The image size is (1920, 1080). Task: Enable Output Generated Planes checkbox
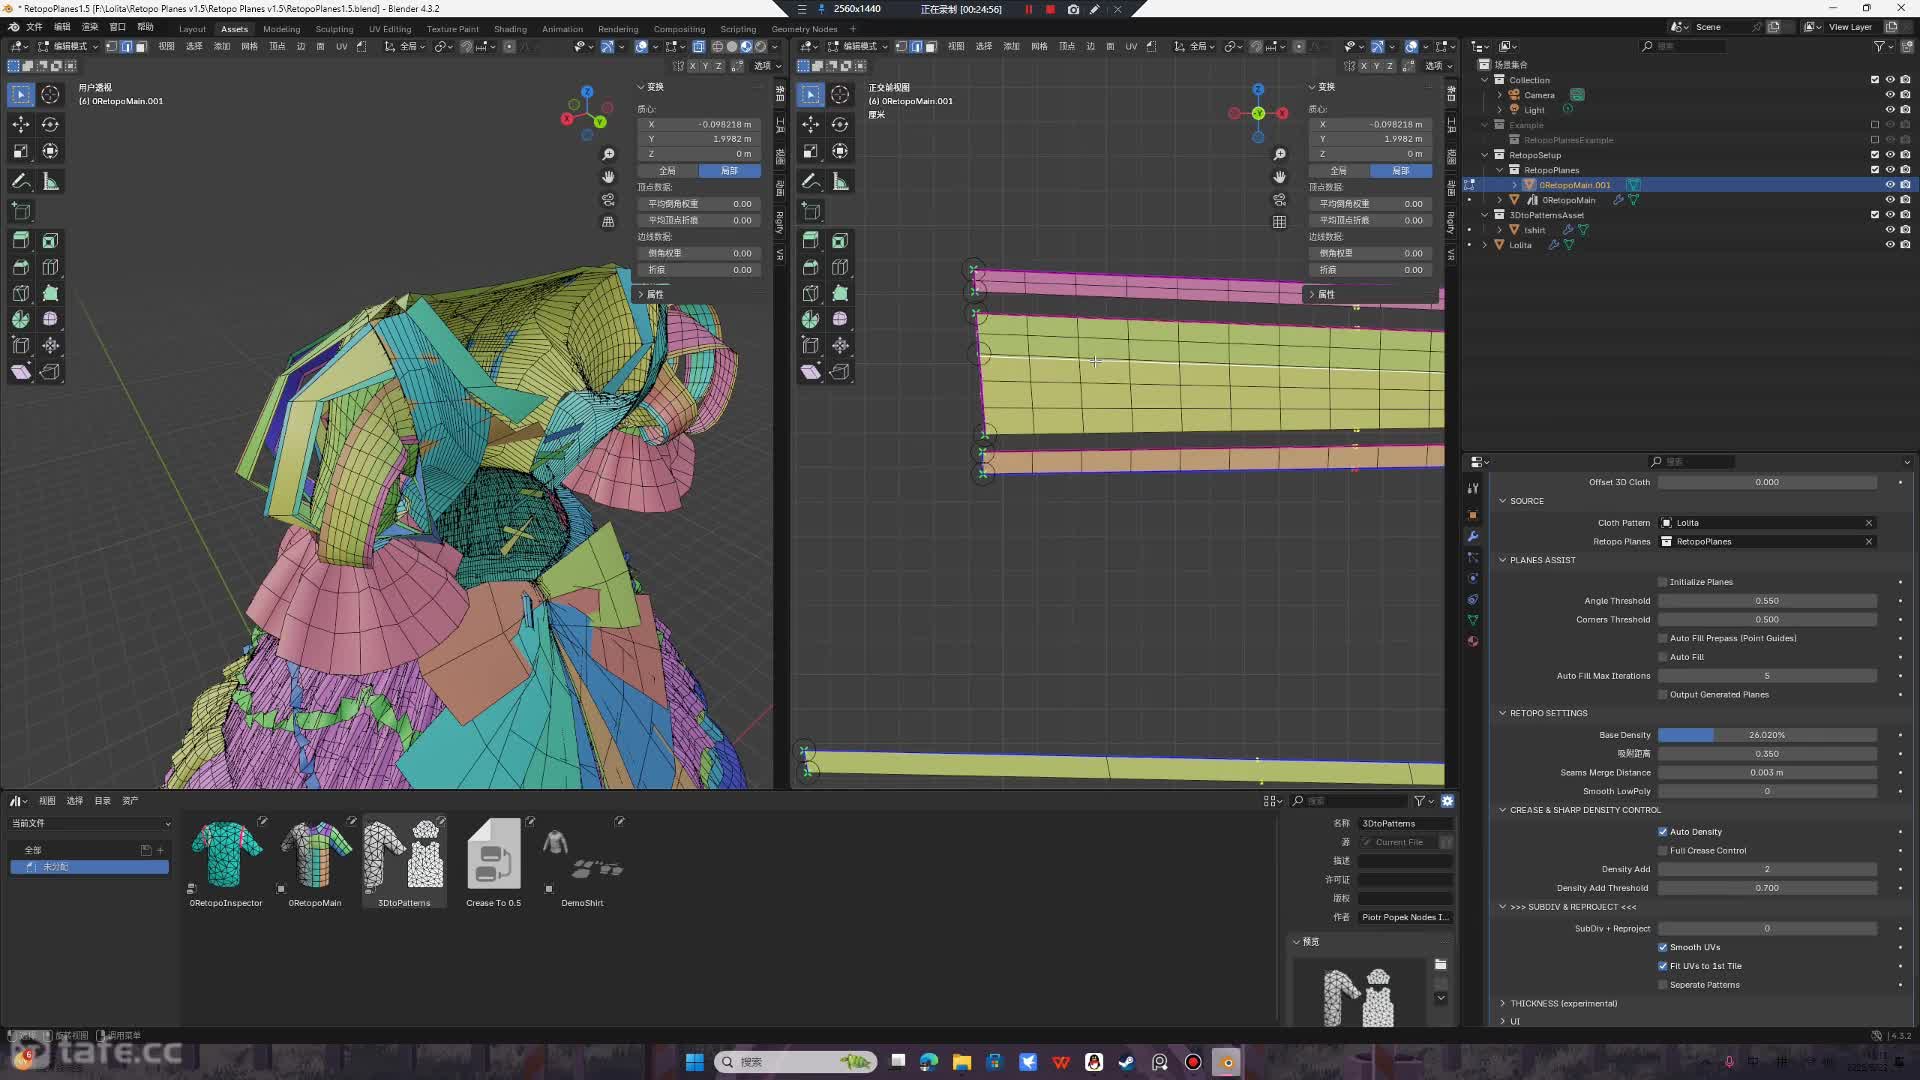[1663, 695]
